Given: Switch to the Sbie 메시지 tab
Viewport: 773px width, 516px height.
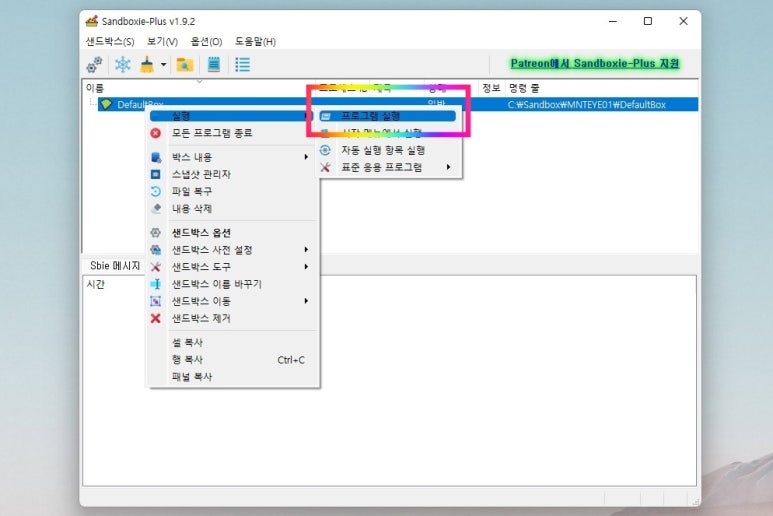Looking at the screenshot, I should pos(115,266).
